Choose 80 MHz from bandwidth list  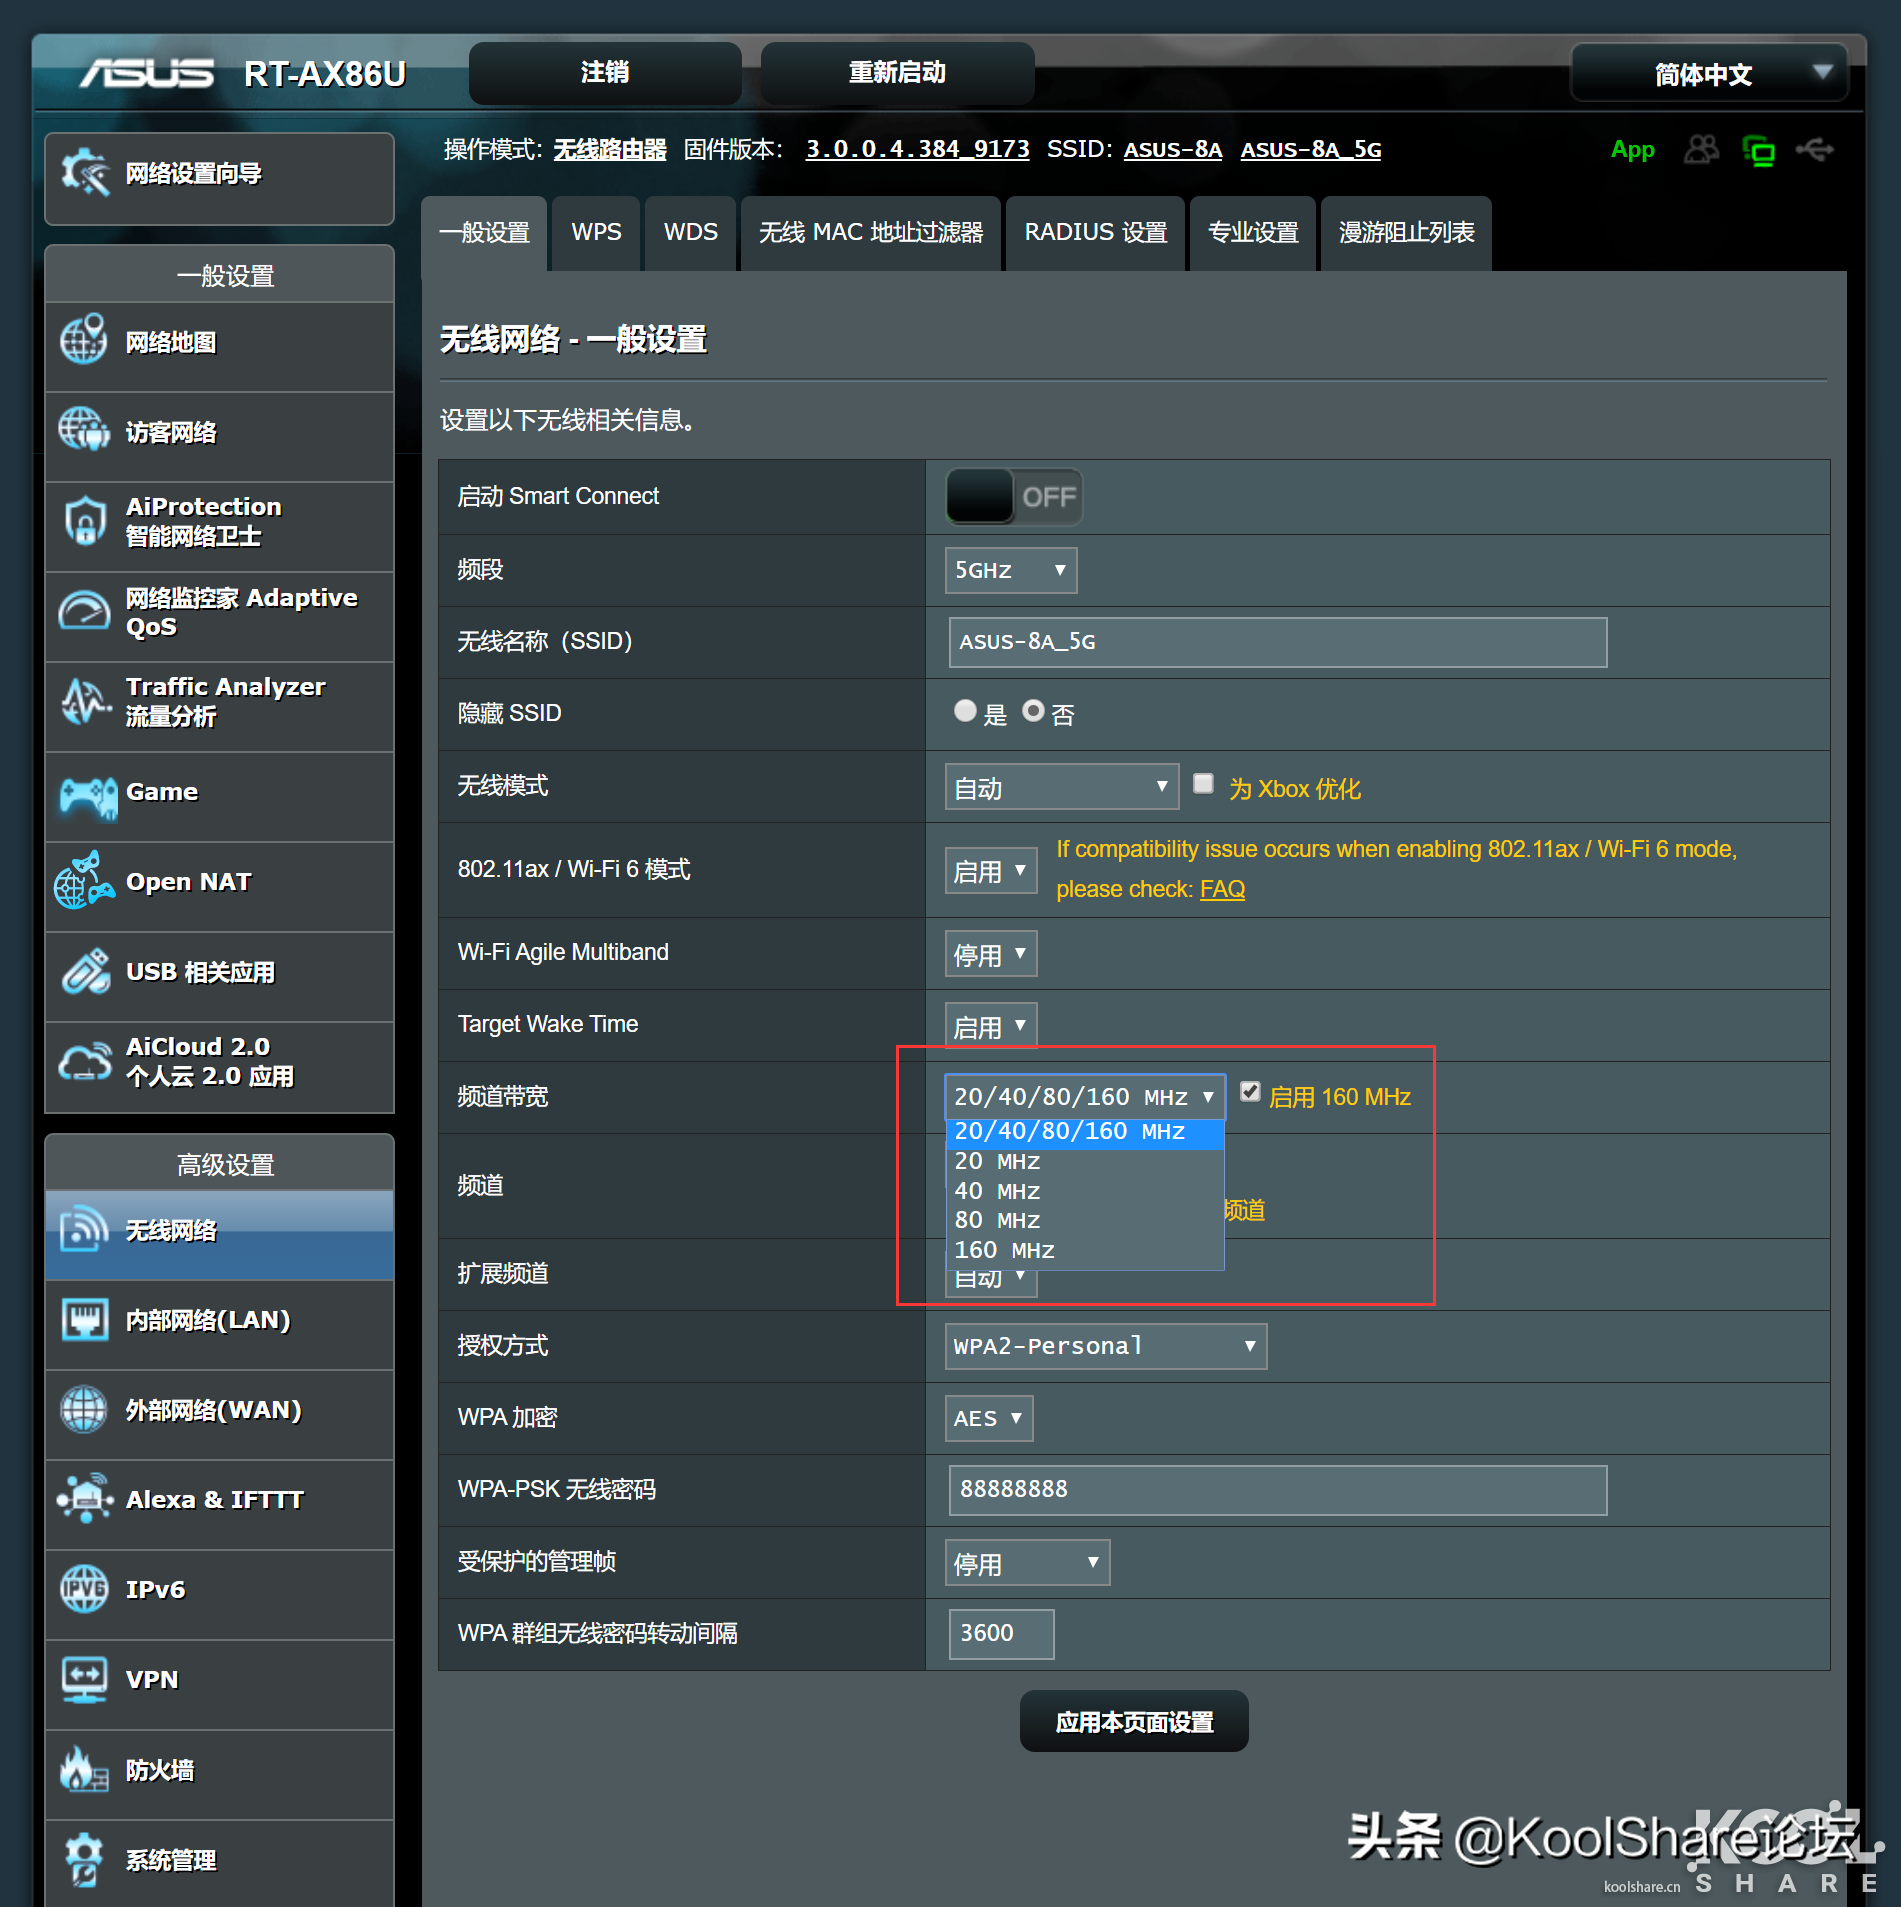[998, 1220]
